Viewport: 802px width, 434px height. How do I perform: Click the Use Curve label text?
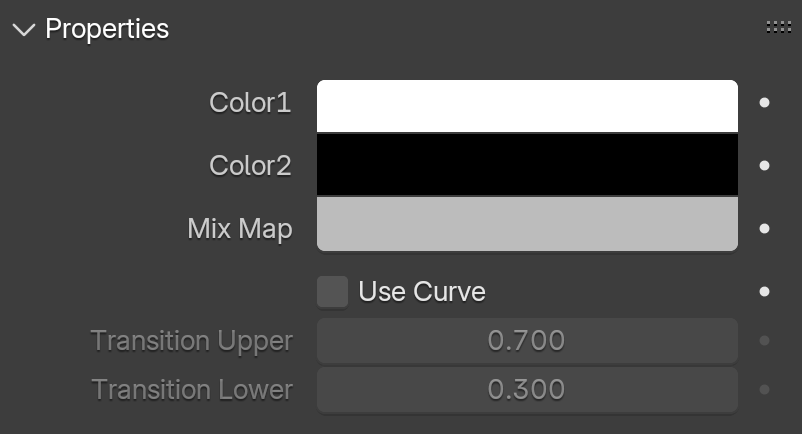[x=421, y=292]
